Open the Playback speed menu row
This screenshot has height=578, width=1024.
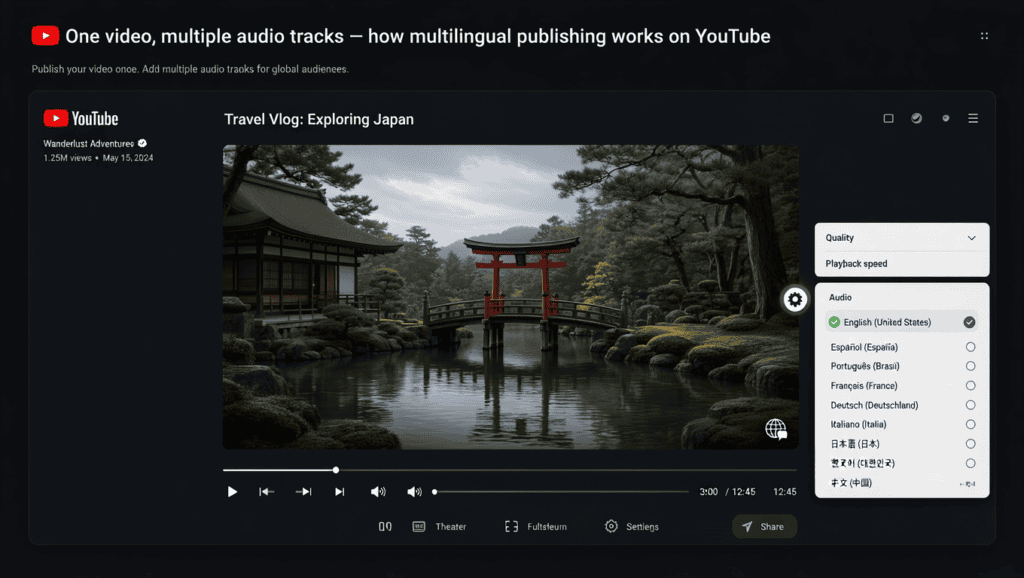(902, 264)
